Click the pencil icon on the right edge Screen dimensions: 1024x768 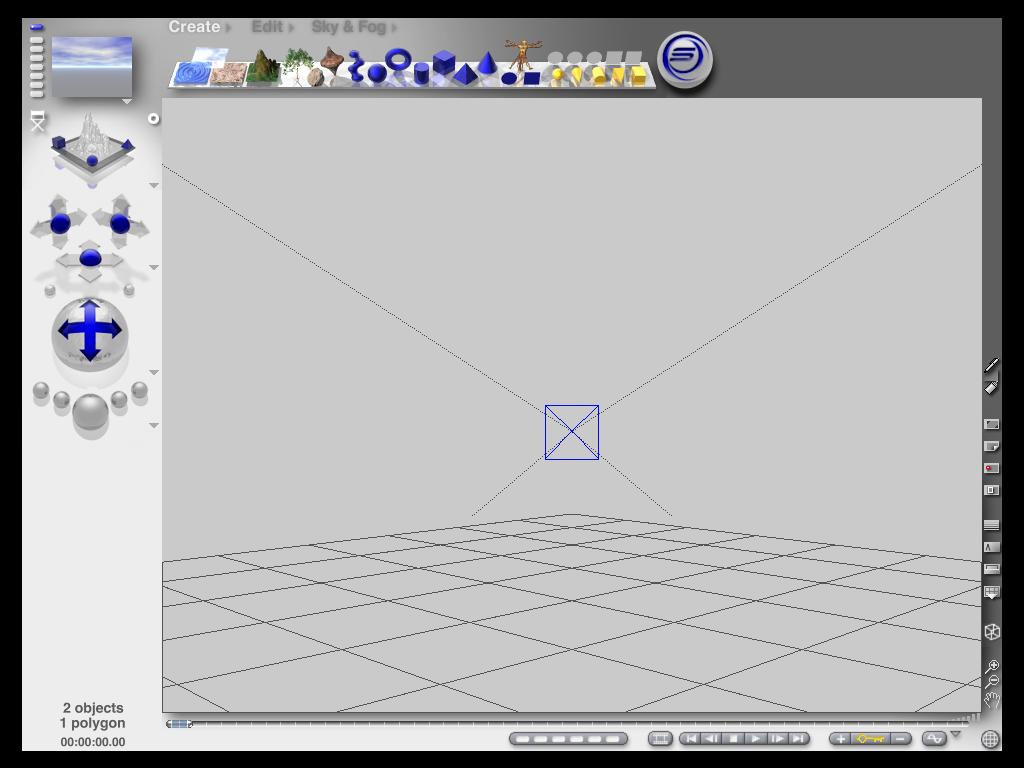click(x=991, y=365)
